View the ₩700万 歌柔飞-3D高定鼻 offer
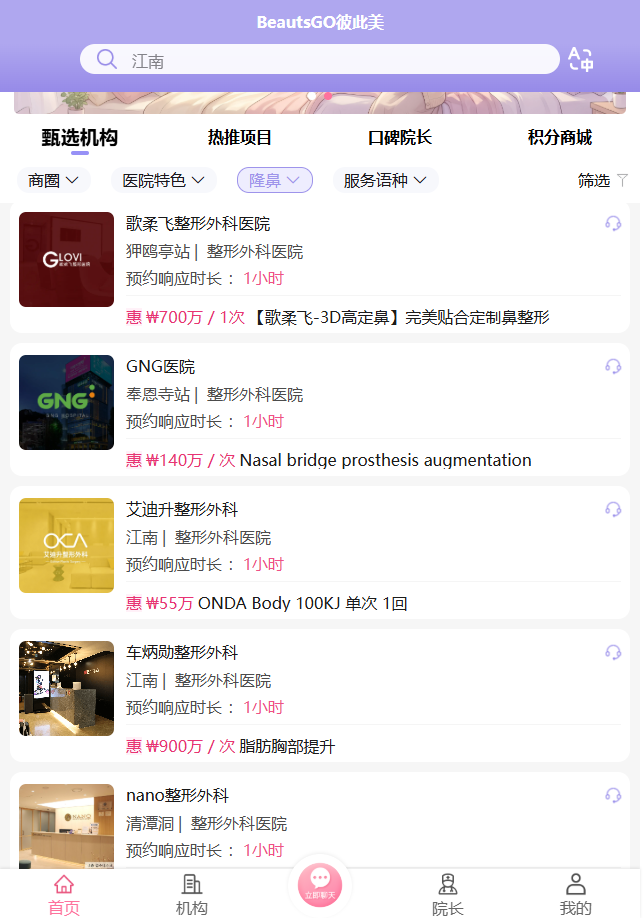The image size is (643, 918). pos(338,317)
